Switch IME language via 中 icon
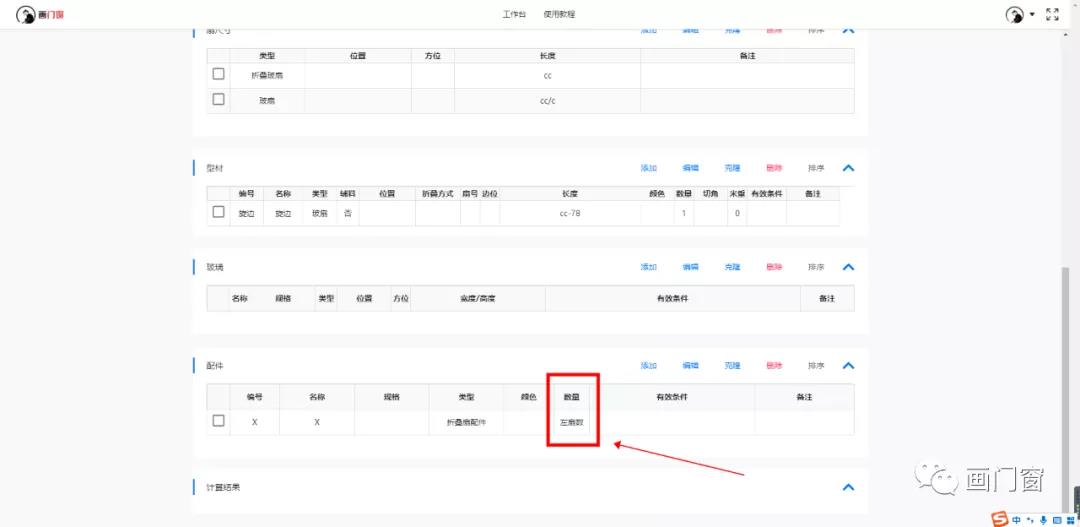 click(1017, 519)
